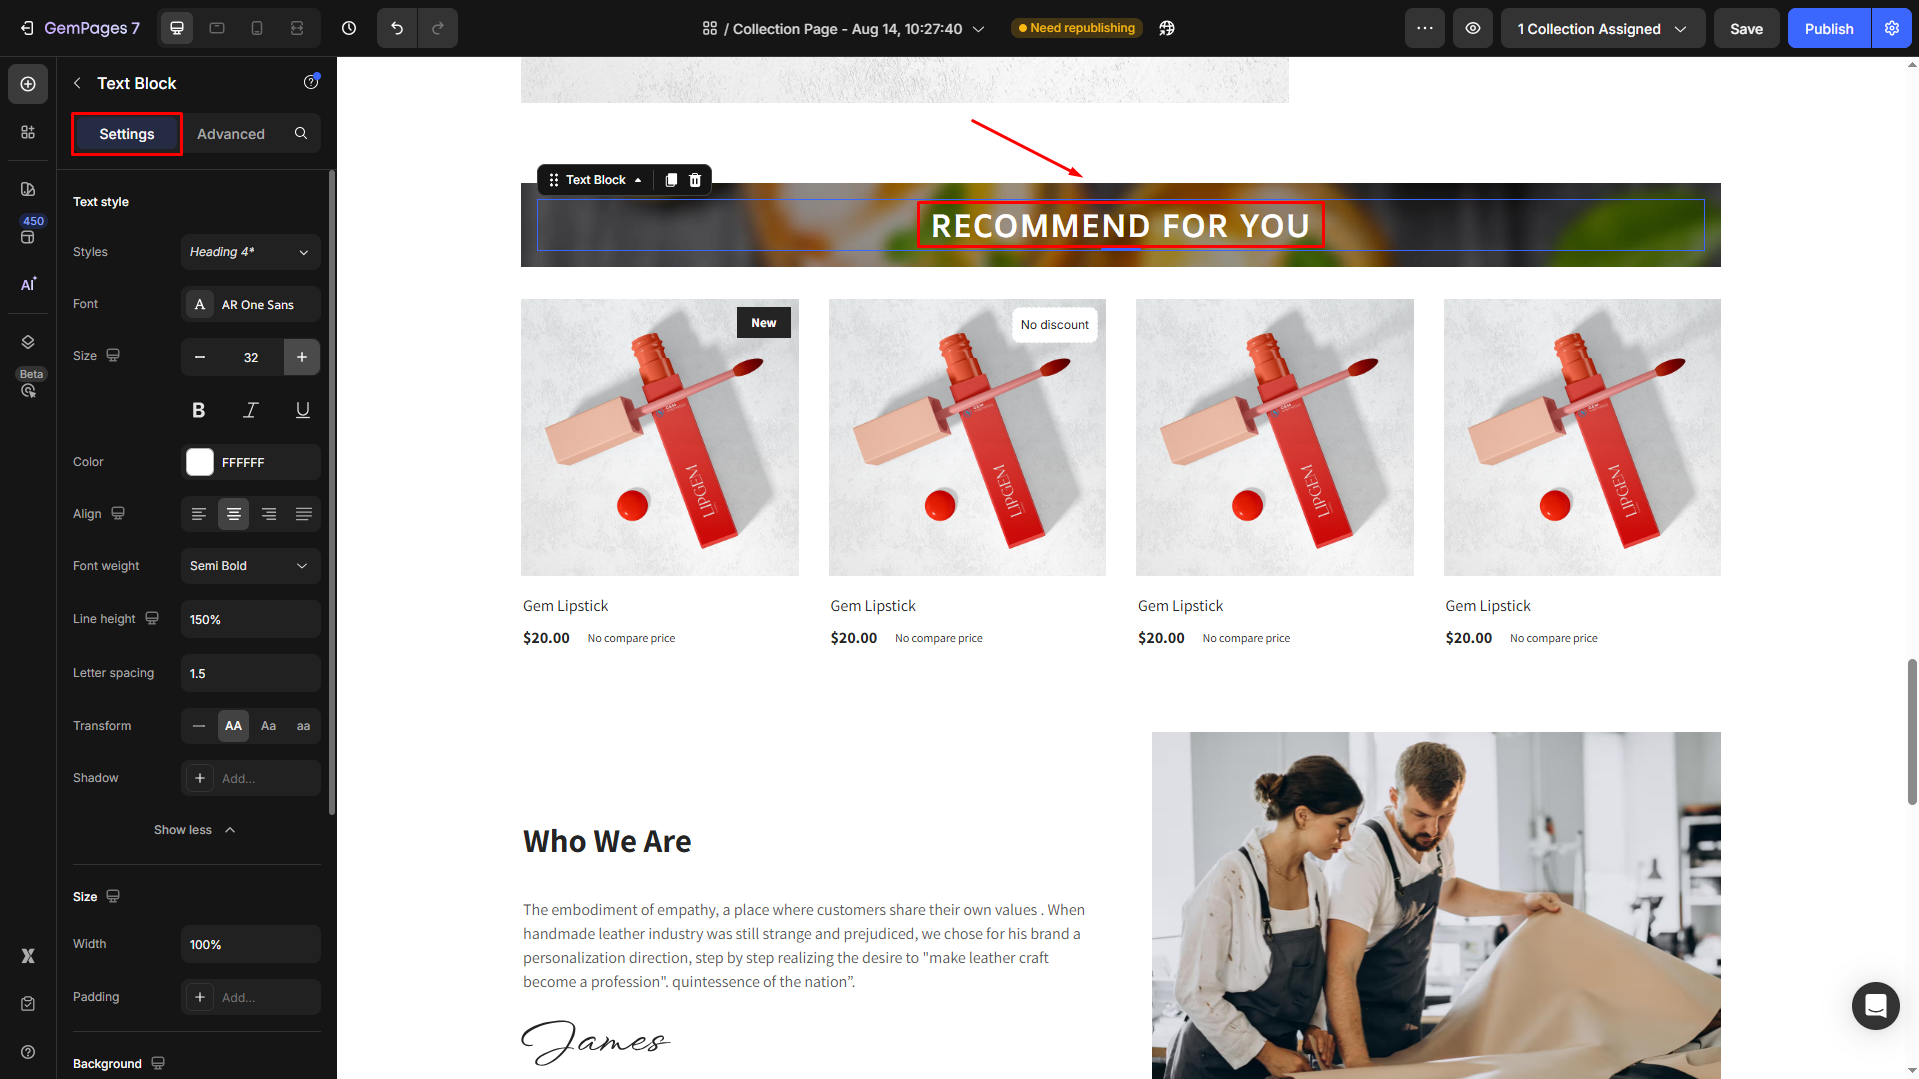Select uppercase AA transform option

point(233,726)
